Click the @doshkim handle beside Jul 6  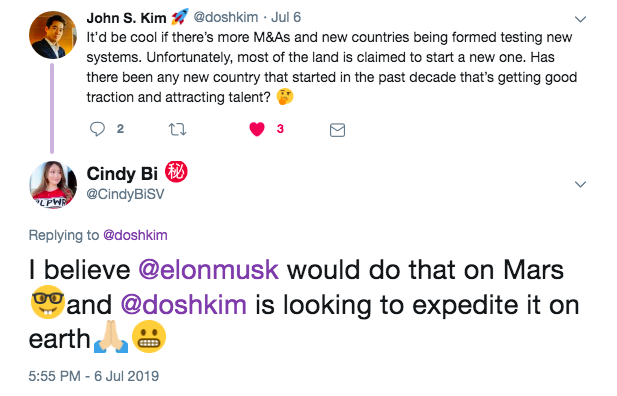pyautogui.click(x=226, y=18)
